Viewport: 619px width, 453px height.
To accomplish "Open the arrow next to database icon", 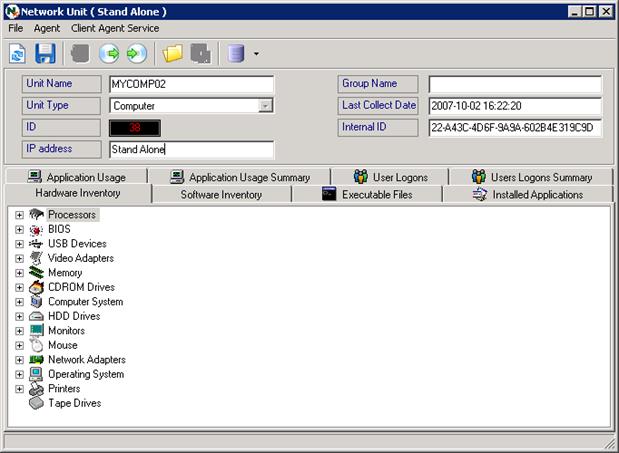I will tap(257, 54).
